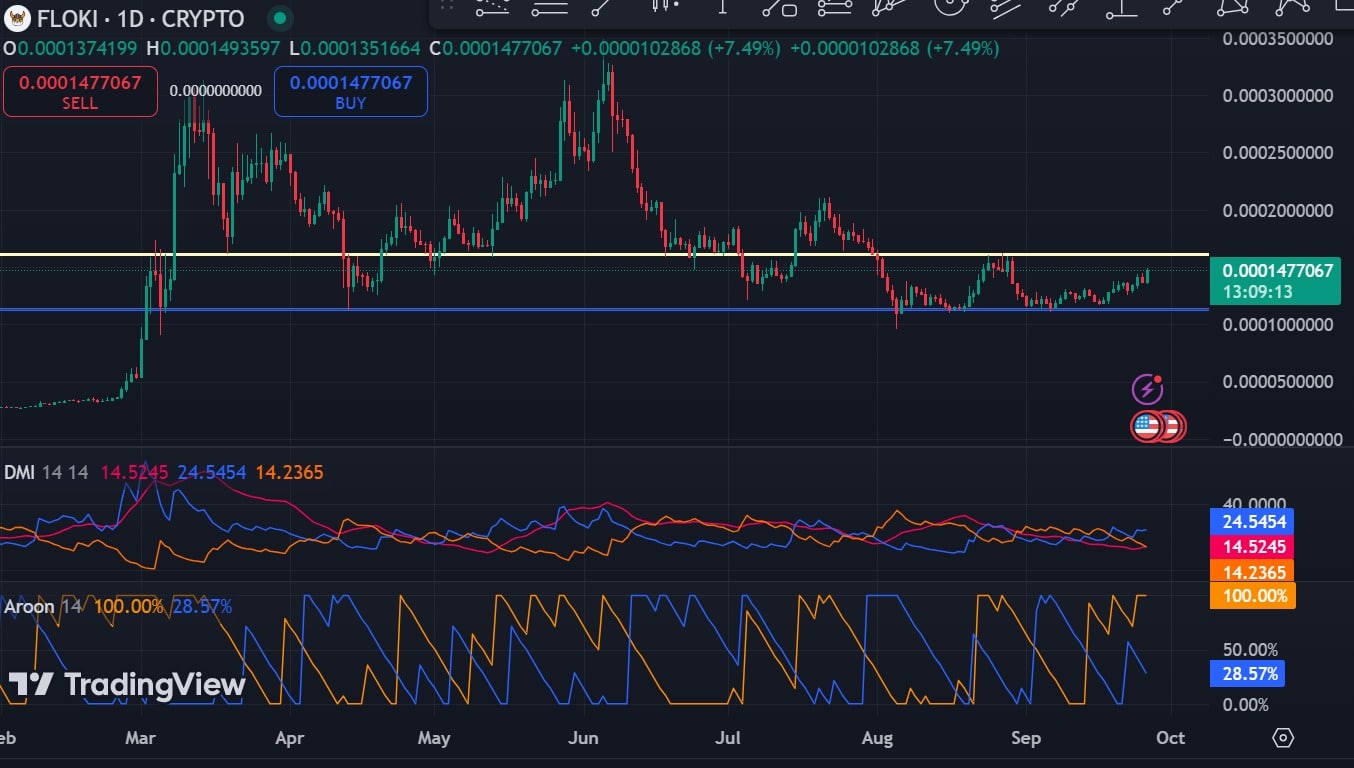The image size is (1354, 768).
Task: Open the left US flag economic event marker
Action: (1147, 427)
